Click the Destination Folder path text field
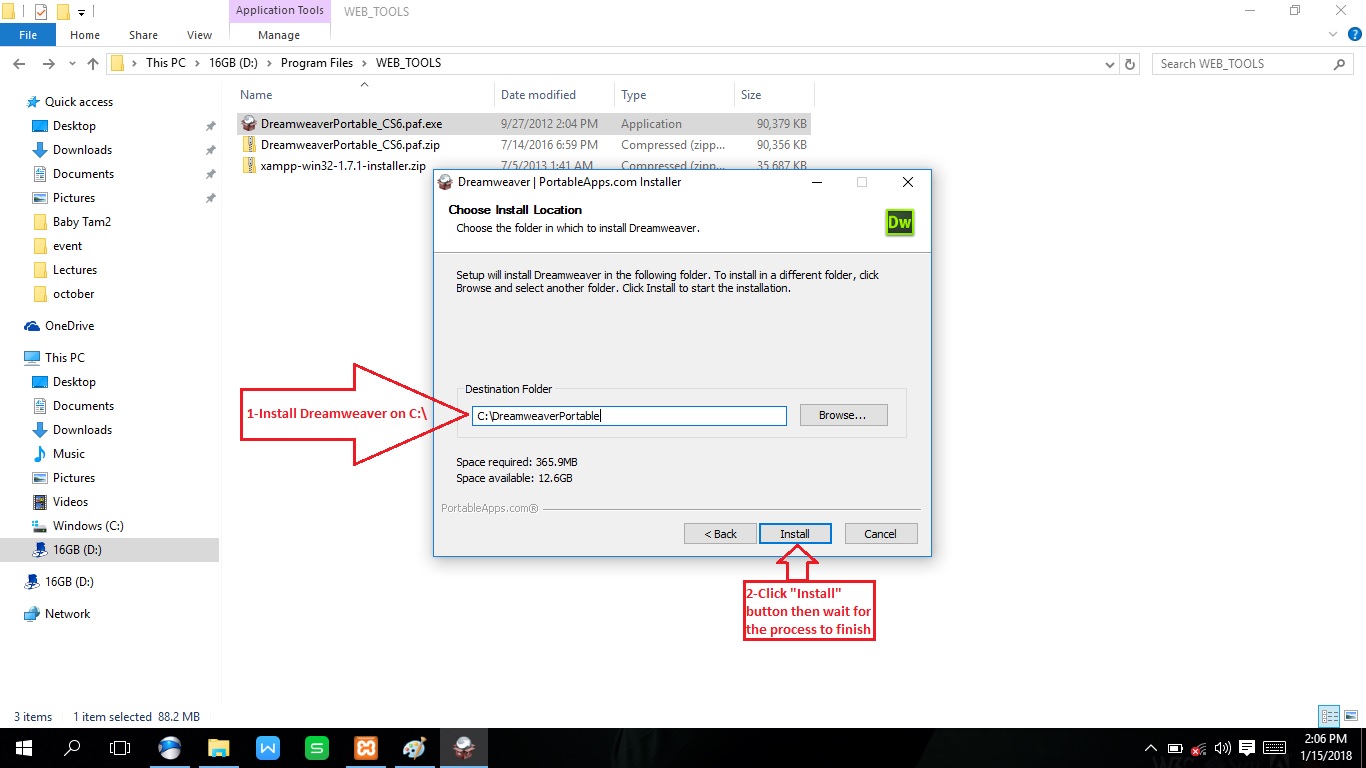This screenshot has height=768, width=1366. coord(629,416)
